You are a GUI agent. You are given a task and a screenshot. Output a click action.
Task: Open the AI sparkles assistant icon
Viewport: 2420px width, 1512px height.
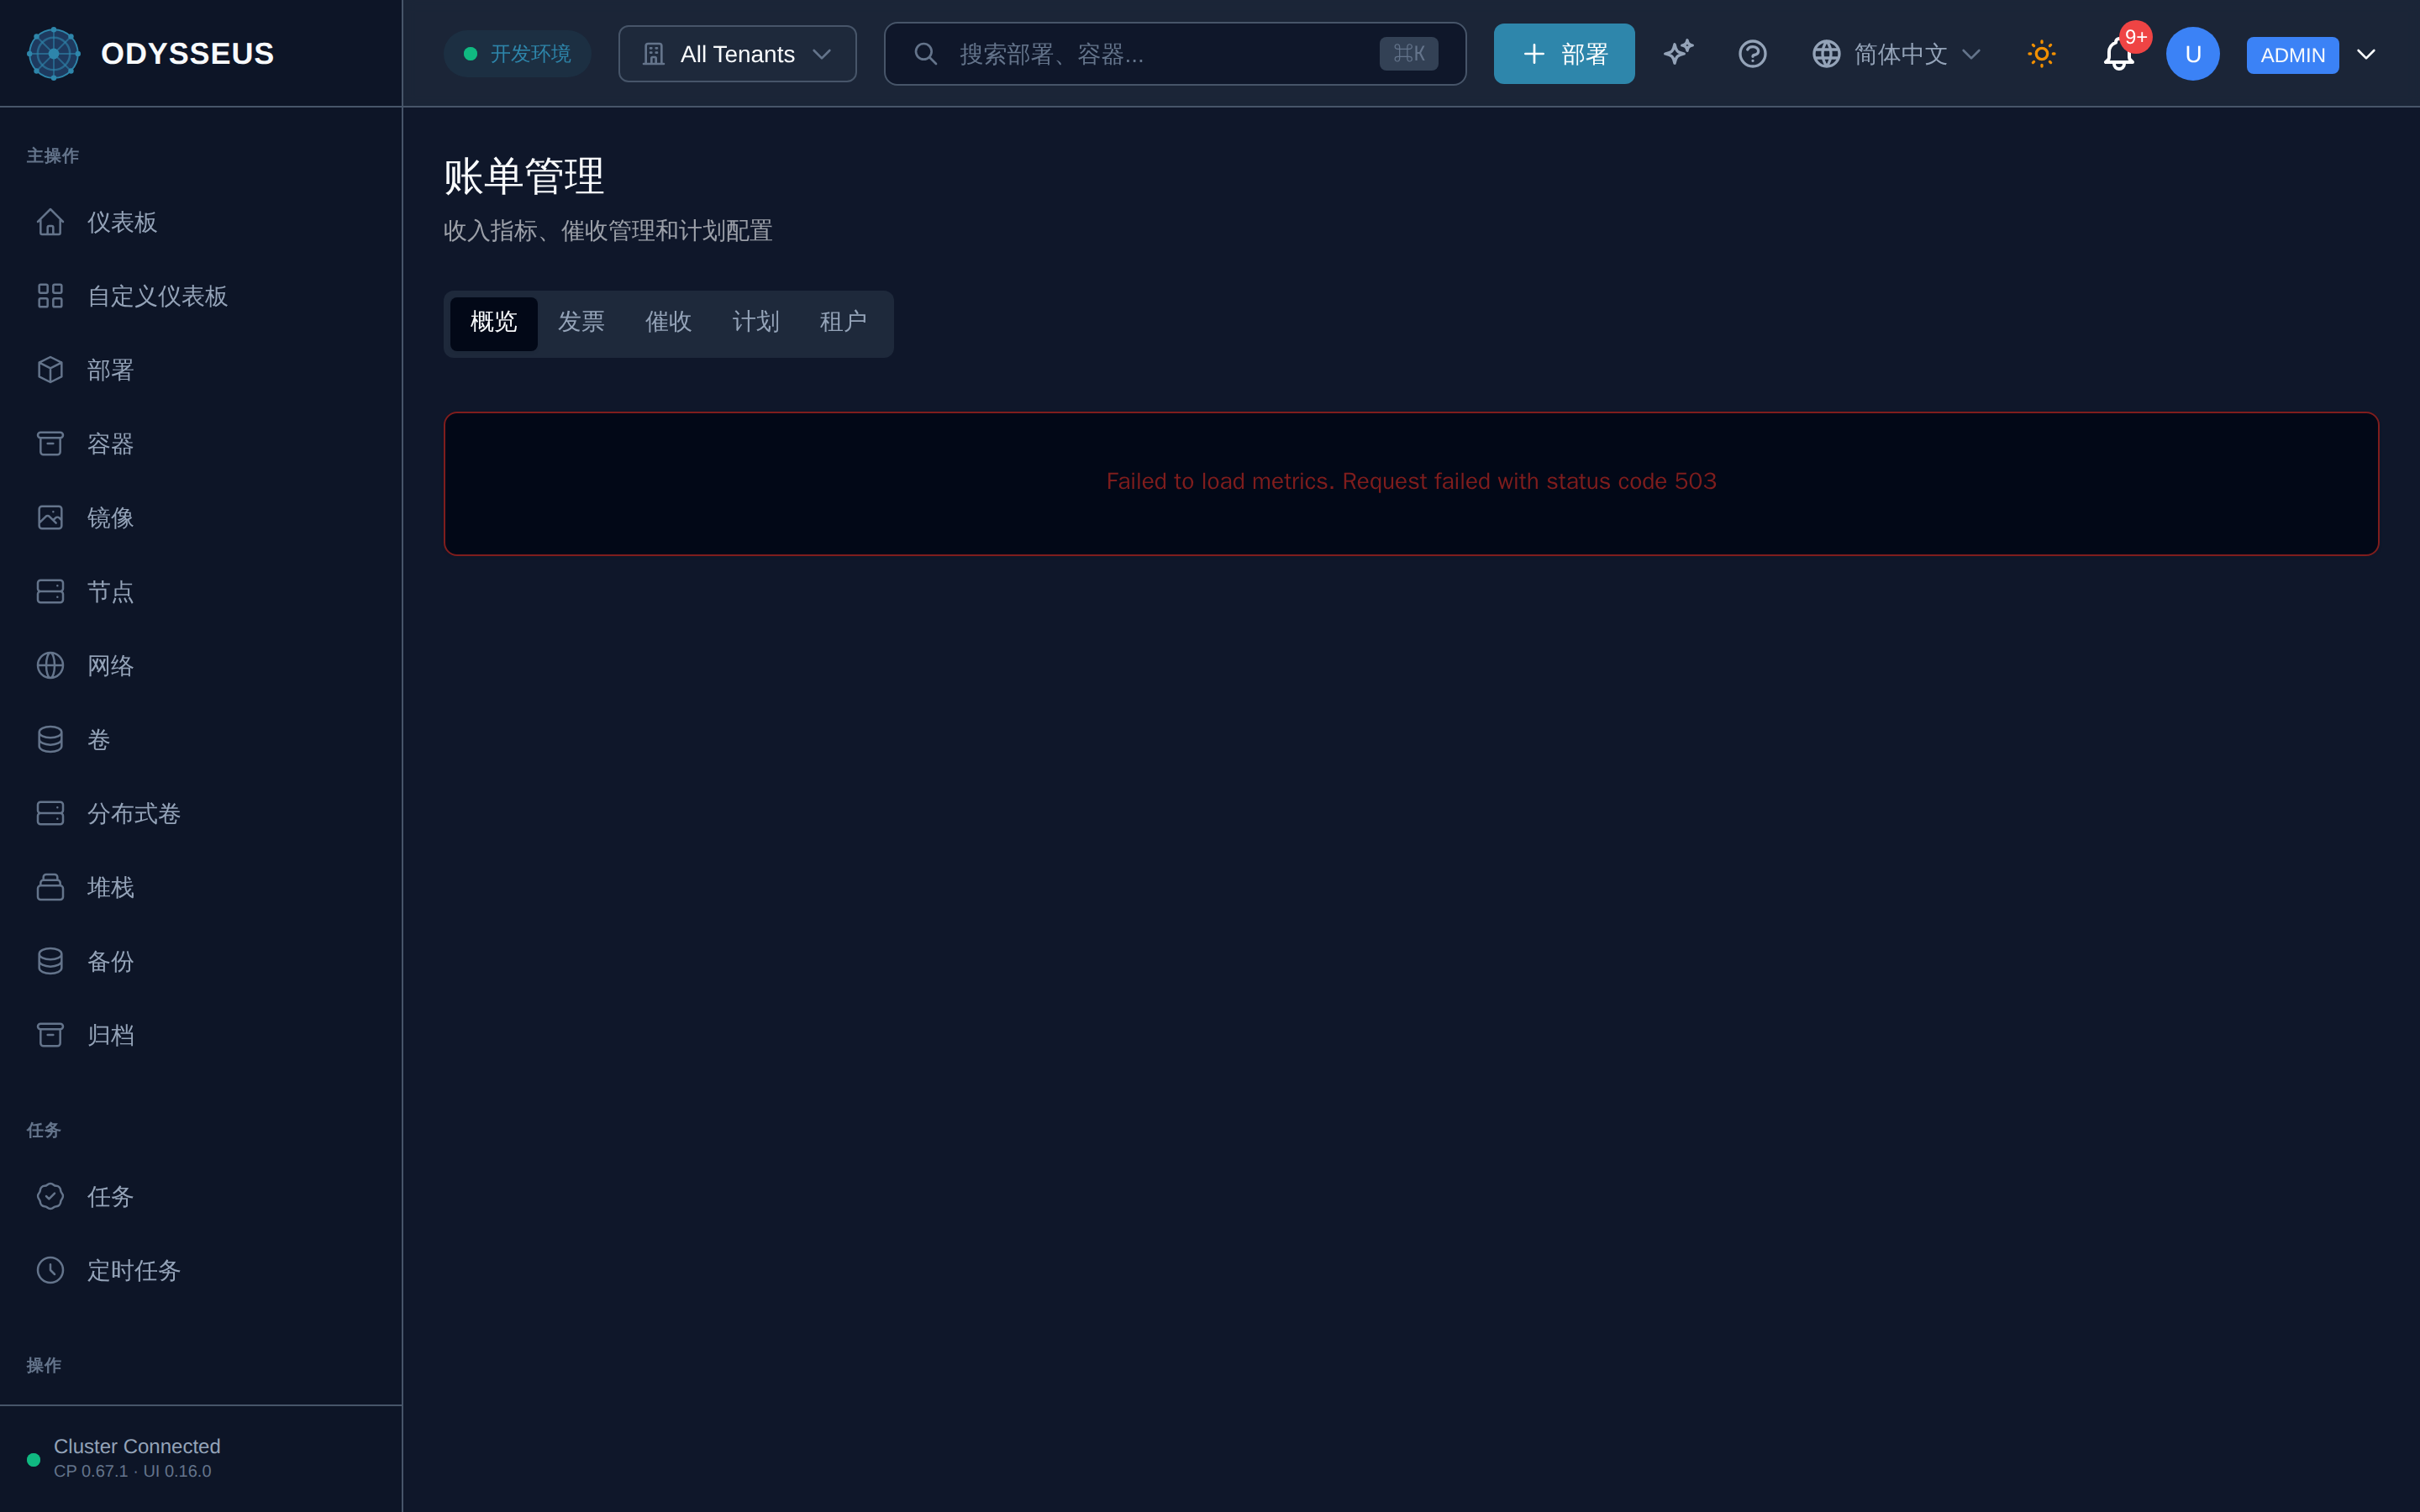coord(1678,53)
